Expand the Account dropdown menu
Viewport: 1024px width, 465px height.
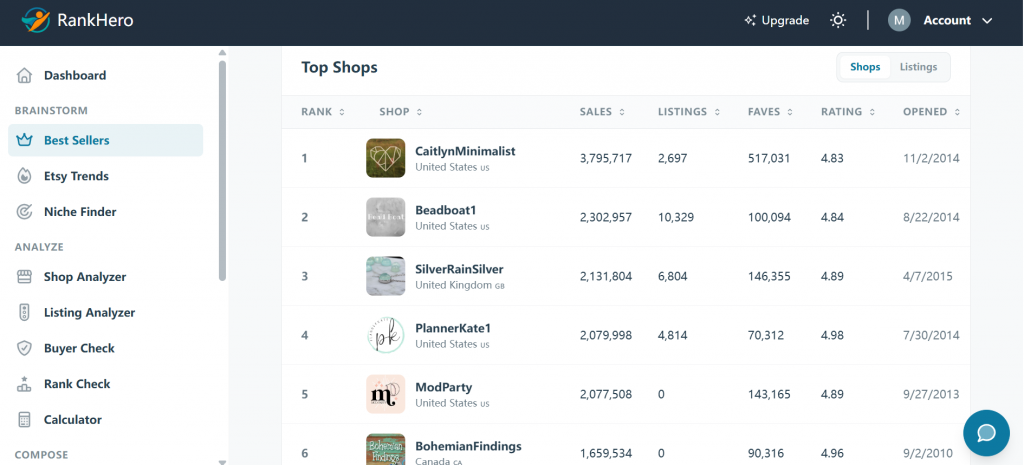[940, 20]
